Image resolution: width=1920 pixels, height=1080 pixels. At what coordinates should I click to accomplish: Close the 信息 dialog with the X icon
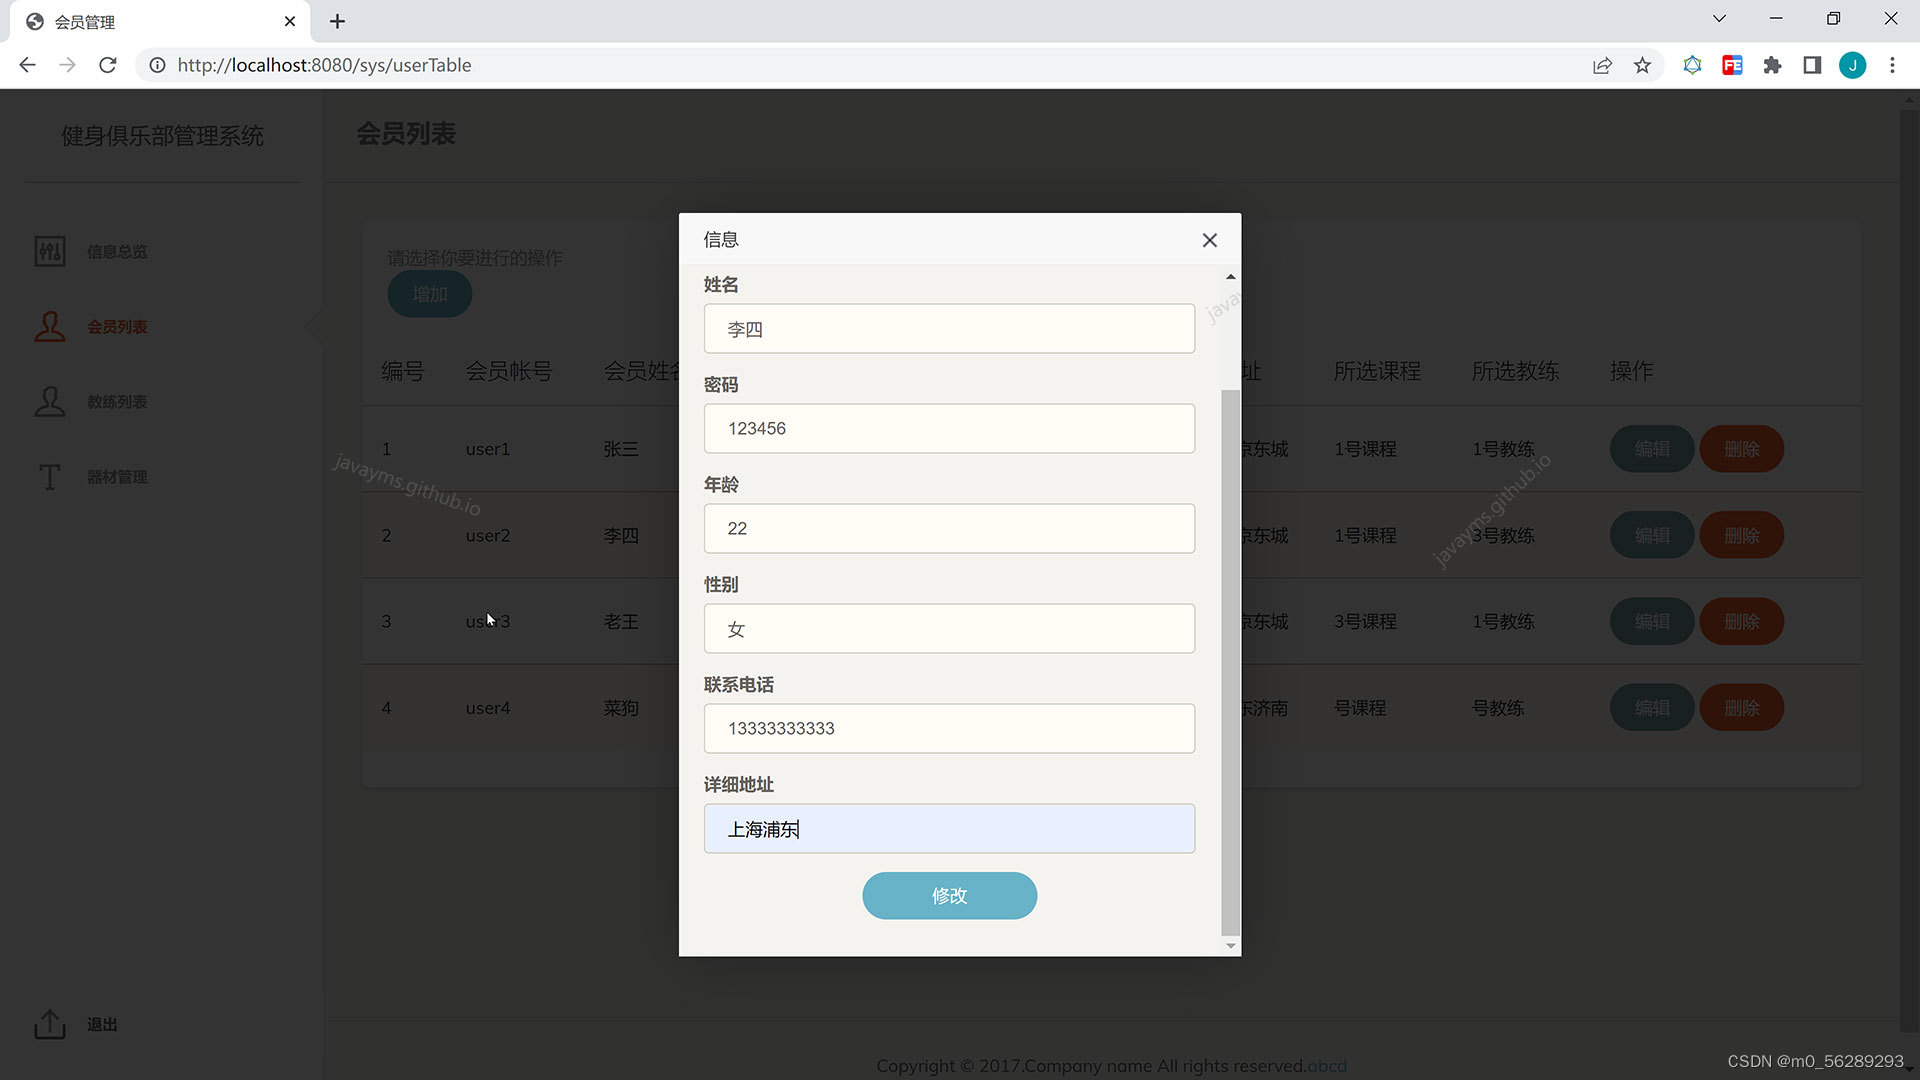pos(1209,240)
